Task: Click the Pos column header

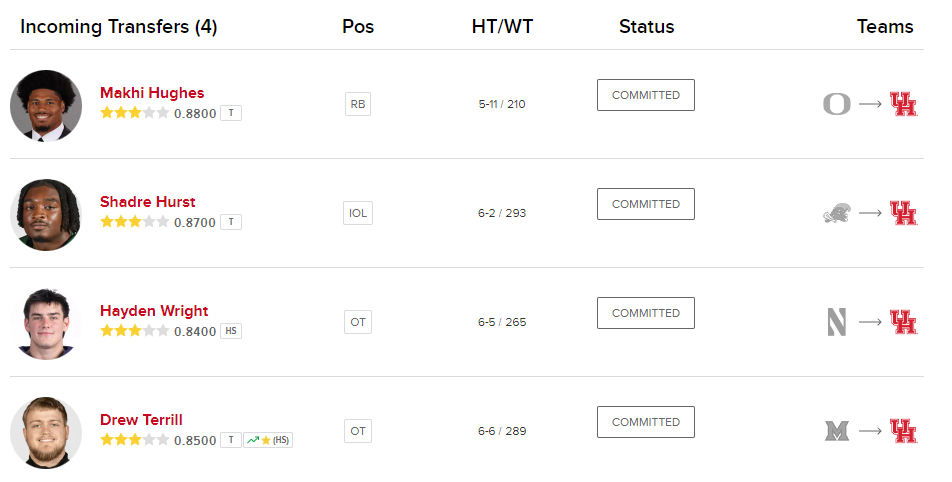Action: coord(358,27)
